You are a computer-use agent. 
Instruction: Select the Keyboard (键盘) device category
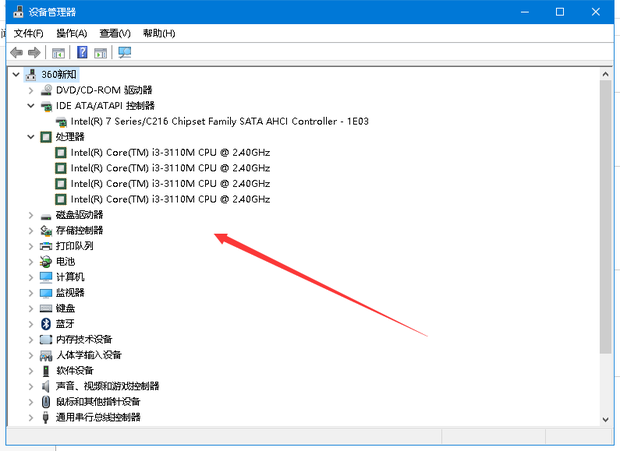[x=65, y=308]
